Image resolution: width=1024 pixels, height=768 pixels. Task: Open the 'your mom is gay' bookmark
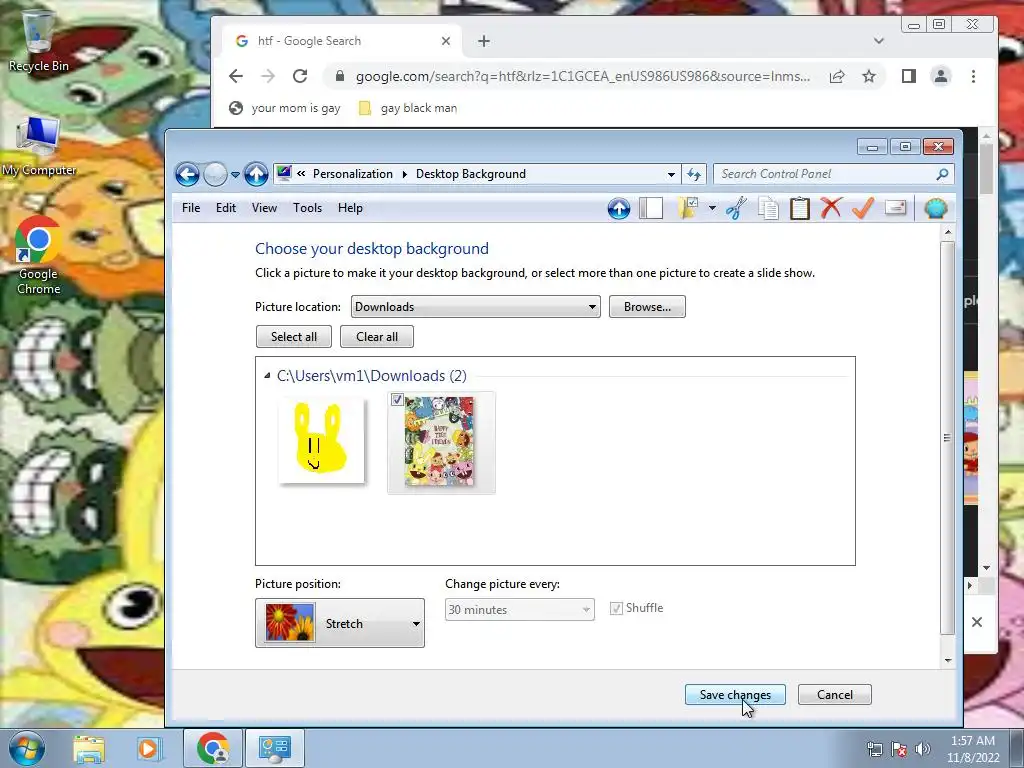[x=285, y=108]
